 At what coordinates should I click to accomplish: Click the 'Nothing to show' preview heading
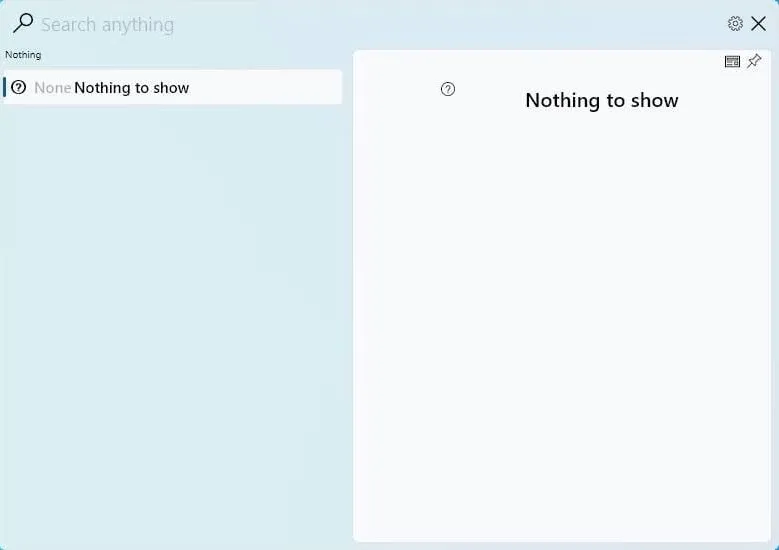(601, 100)
